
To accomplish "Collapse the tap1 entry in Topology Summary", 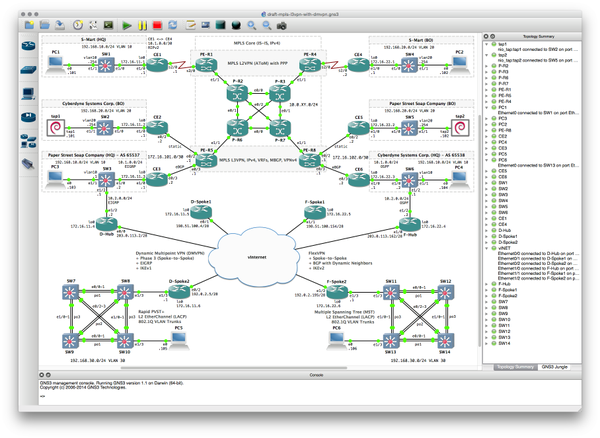I will [x=487, y=44].
